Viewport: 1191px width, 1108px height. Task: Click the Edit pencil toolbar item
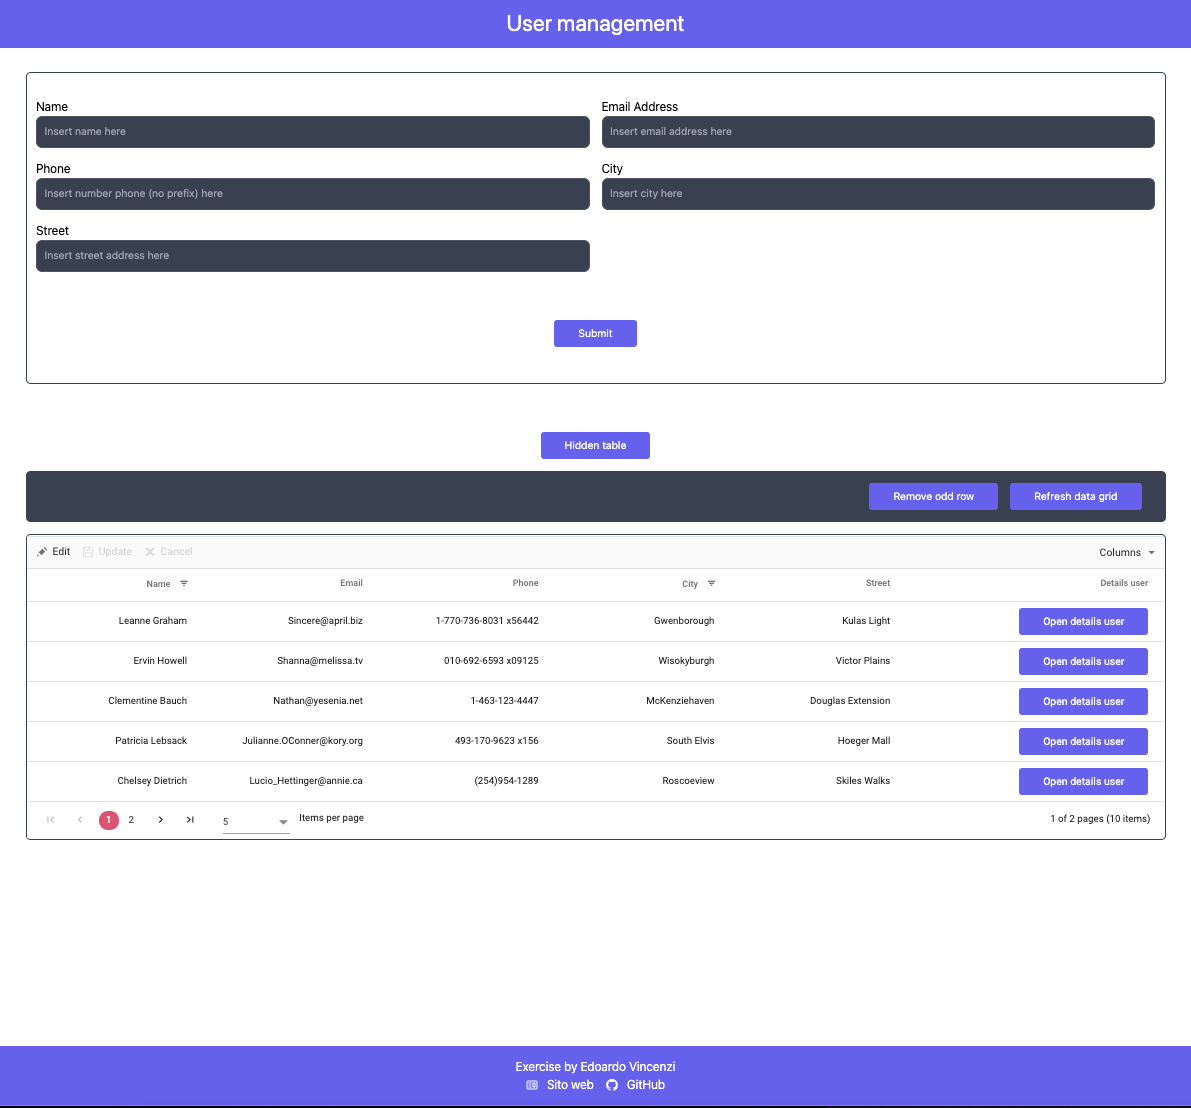[x=53, y=552]
